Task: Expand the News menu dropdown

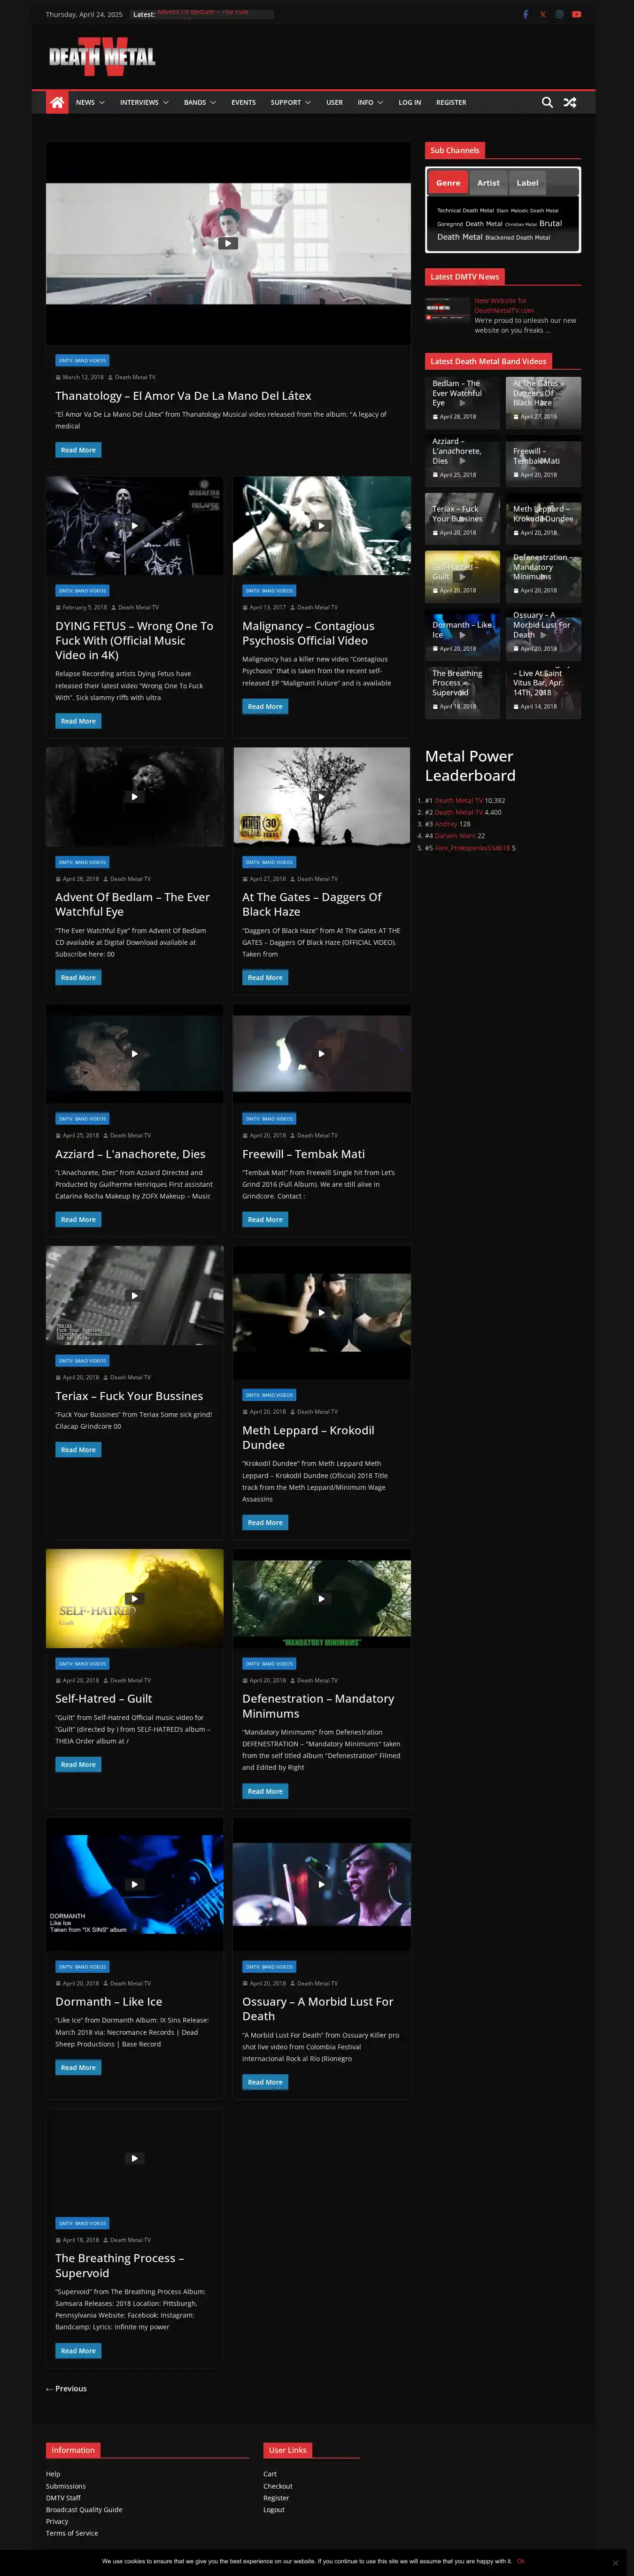Action: click(90, 102)
